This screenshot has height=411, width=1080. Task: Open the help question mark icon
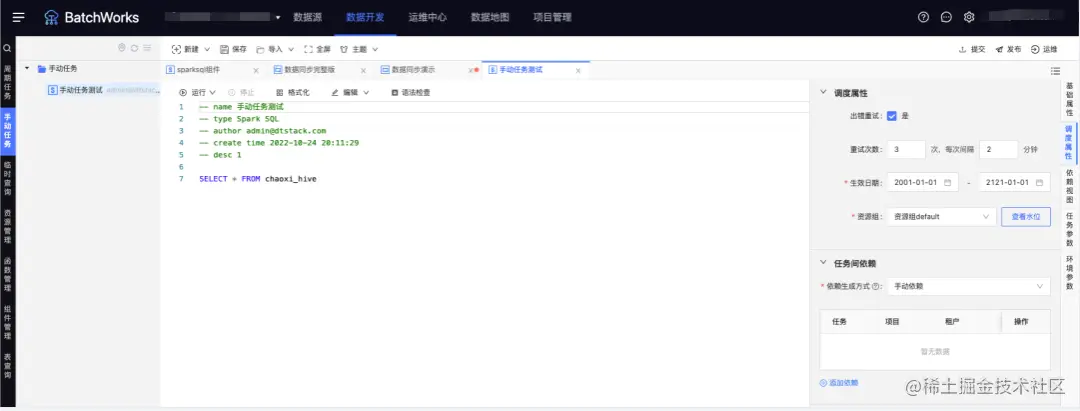[x=924, y=17]
